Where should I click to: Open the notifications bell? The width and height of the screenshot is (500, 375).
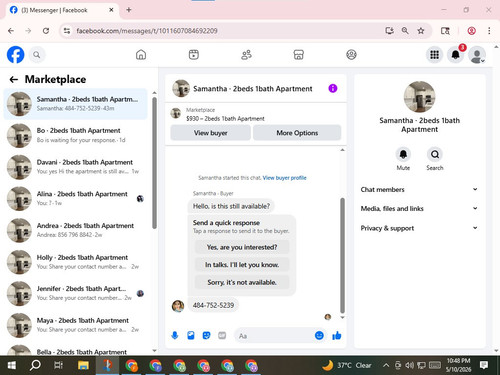pyautogui.click(x=456, y=55)
